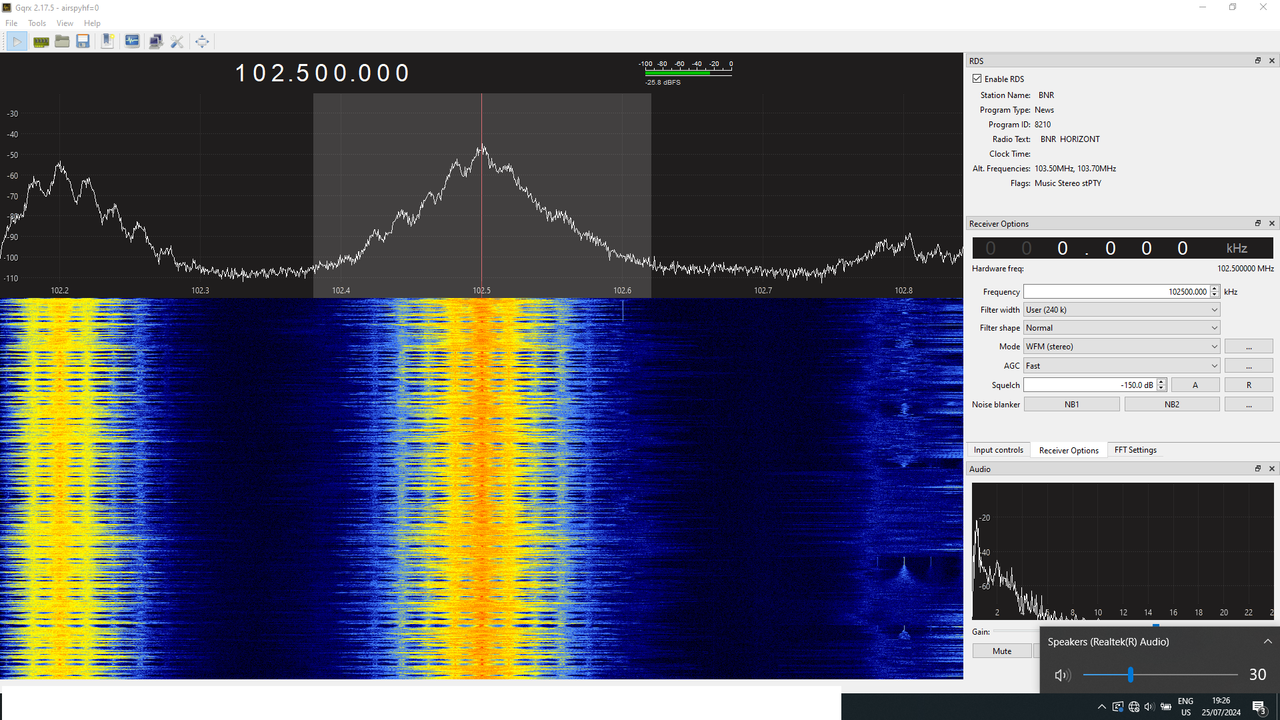Screen dimensions: 1280x720
Task: Click the -25.8 dBFS signal meter
Action: coord(688,72)
